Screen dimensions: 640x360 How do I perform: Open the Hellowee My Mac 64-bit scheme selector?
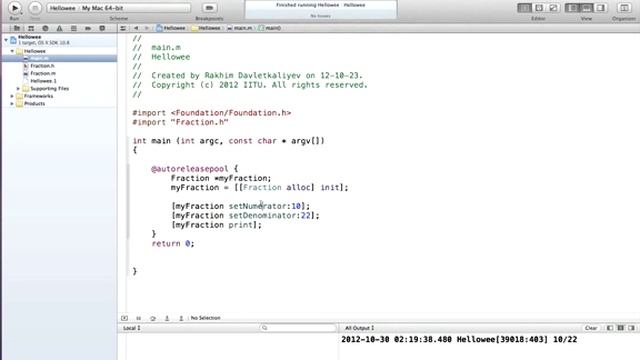118,8
